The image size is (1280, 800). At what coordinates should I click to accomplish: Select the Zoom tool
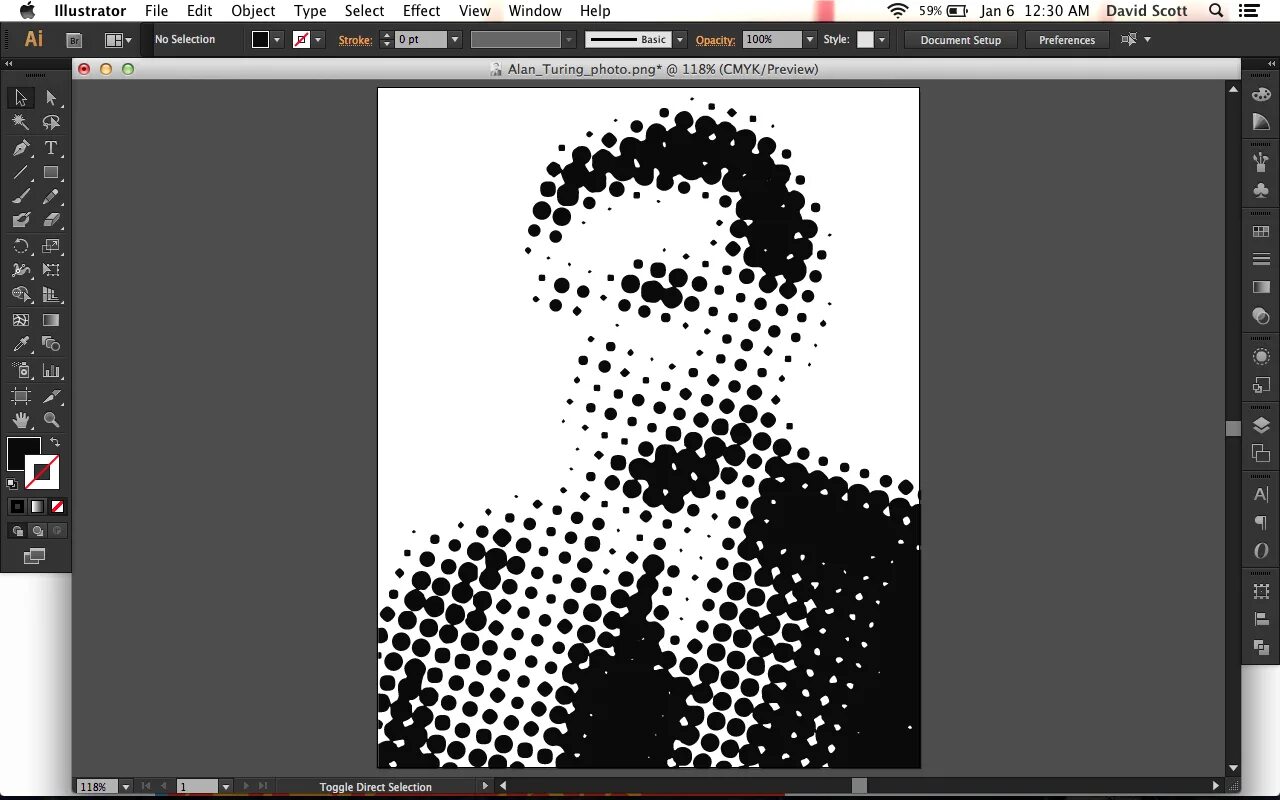51,420
